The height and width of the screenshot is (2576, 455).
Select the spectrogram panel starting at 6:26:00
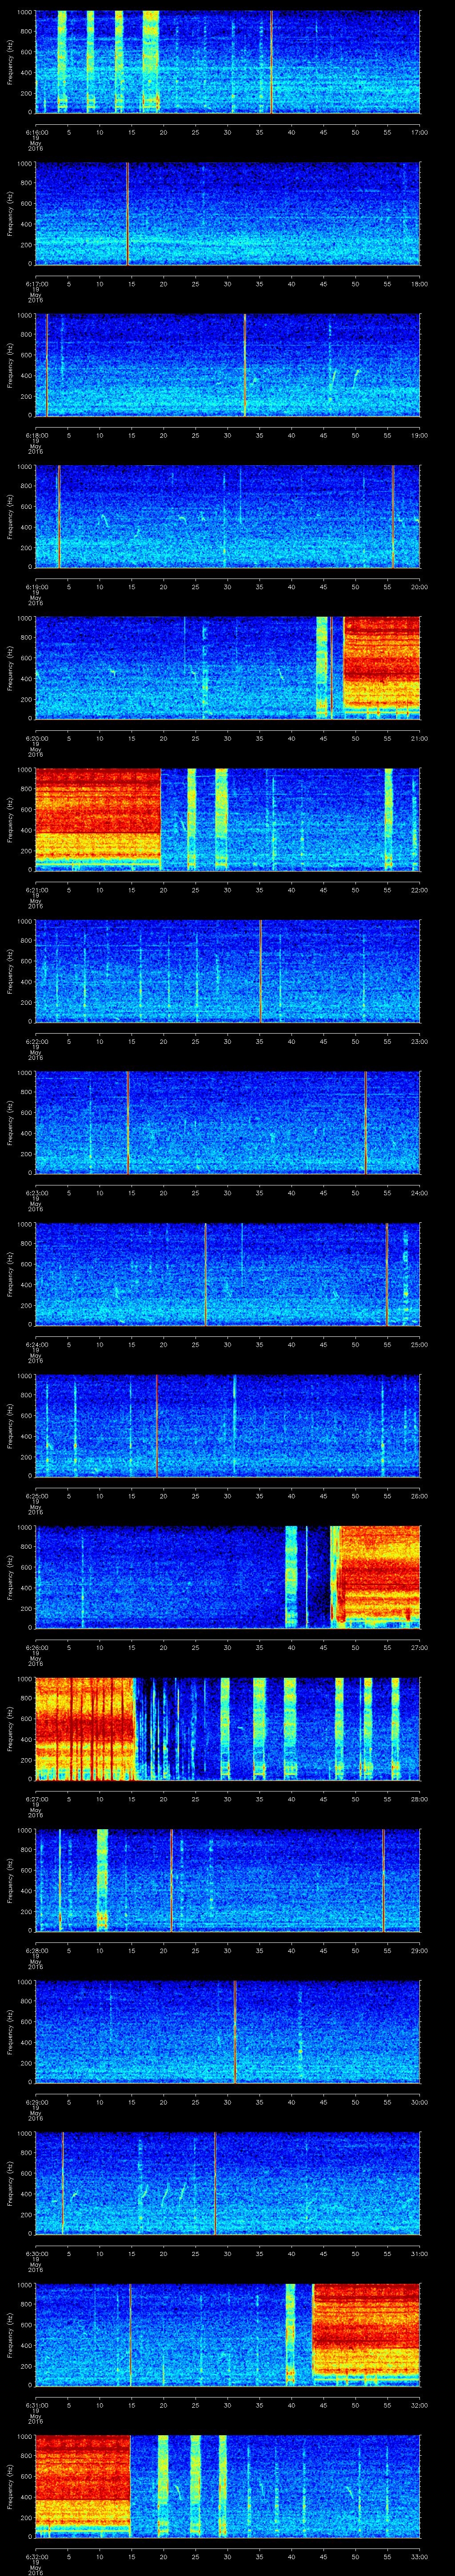click(x=228, y=1577)
